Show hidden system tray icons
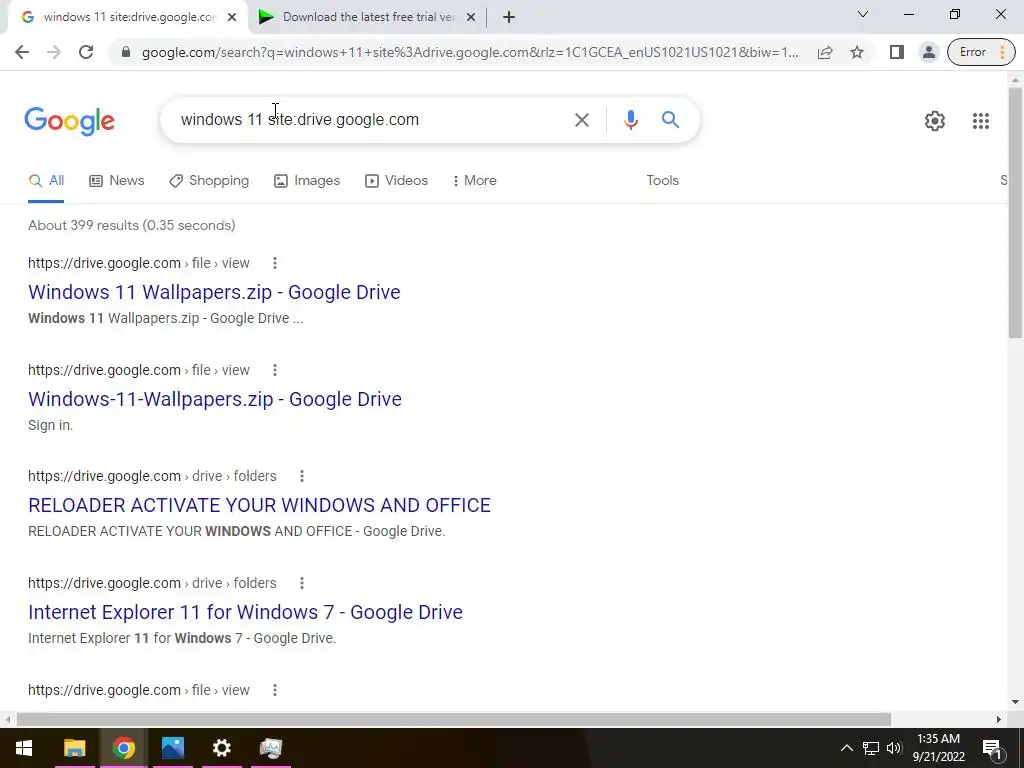The width and height of the screenshot is (1024, 768). [x=846, y=748]
